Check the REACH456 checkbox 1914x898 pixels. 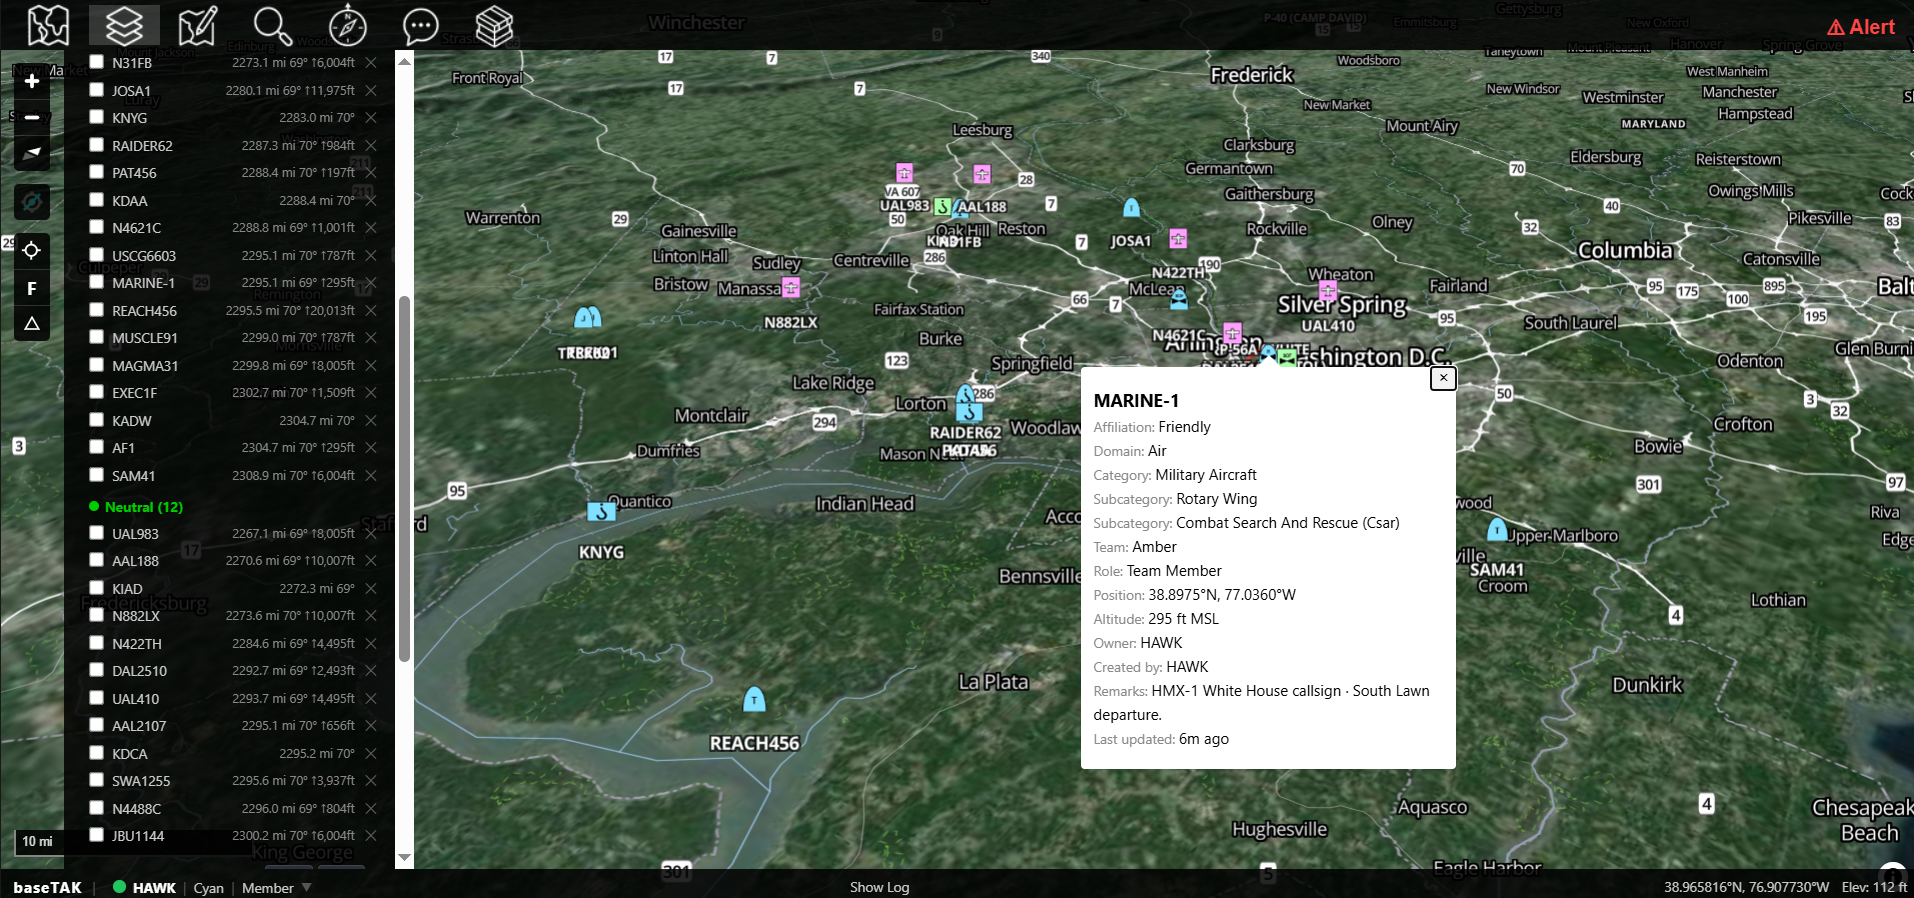click(x=97, y=310)
